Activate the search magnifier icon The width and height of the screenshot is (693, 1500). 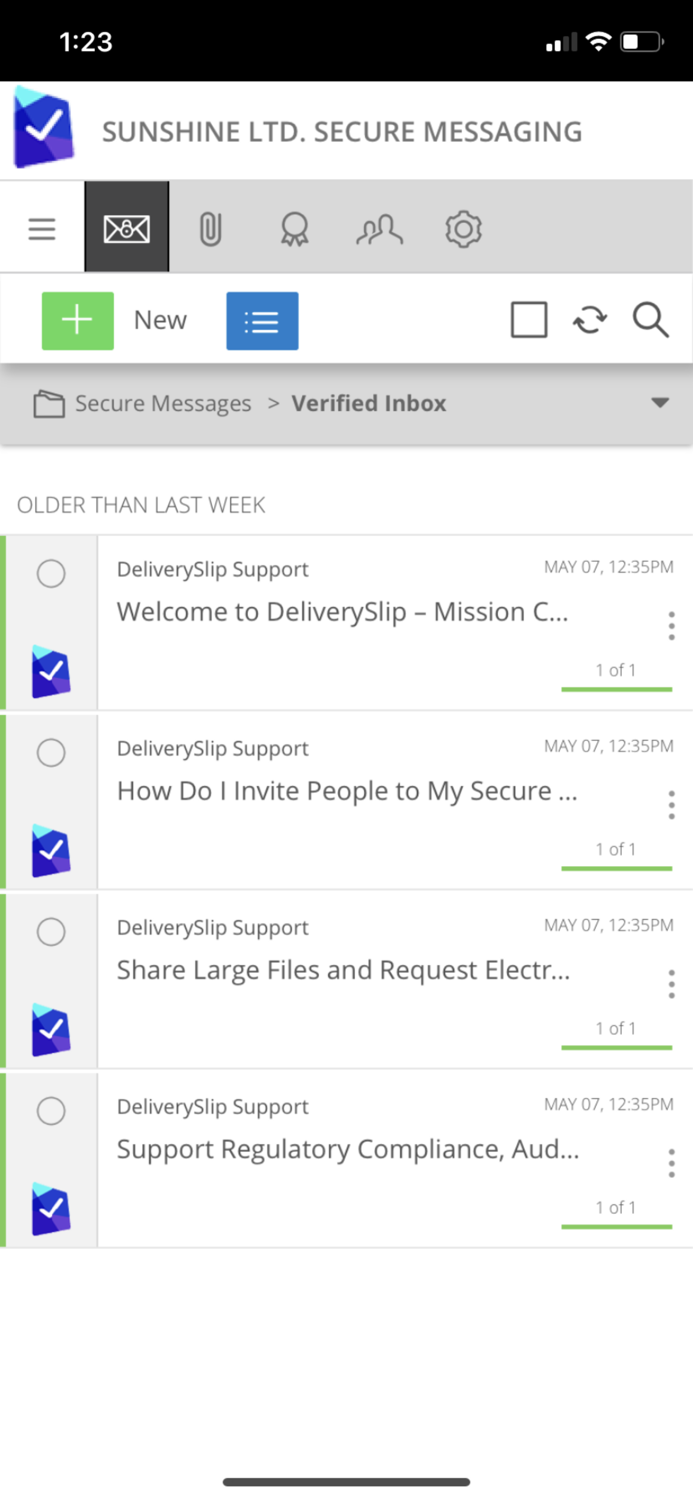click(651, 319)
